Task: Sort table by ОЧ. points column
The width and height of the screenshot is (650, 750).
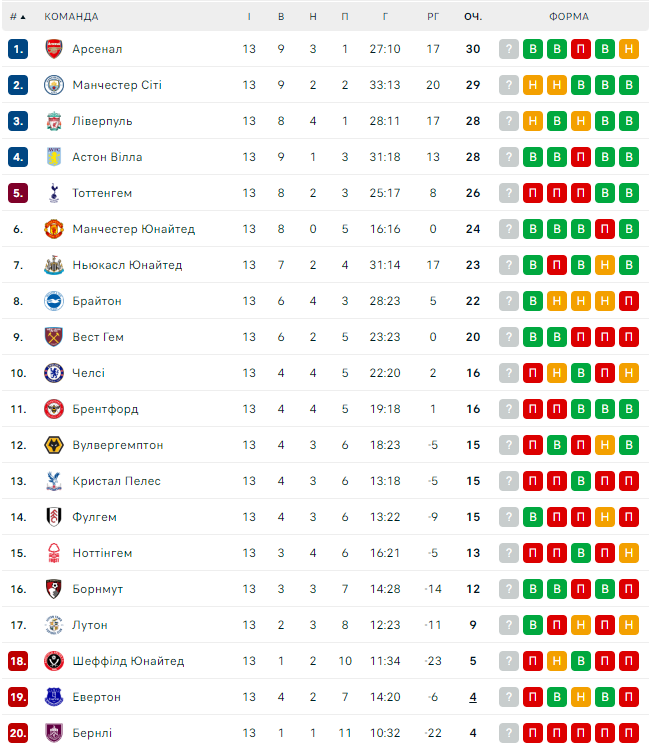Action: coord(473,17)
